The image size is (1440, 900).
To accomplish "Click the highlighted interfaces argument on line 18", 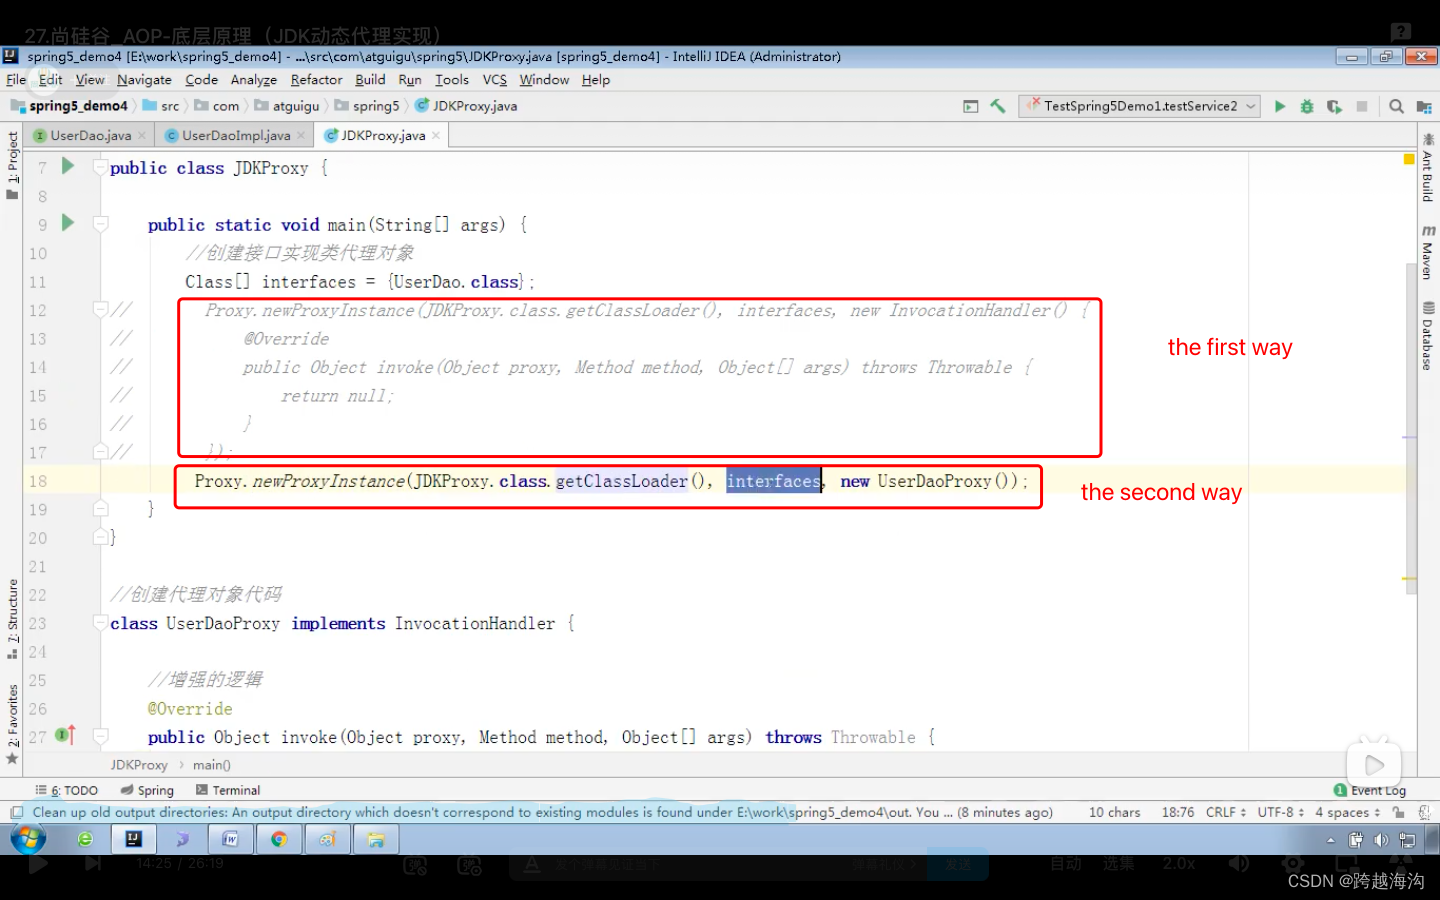I will pos(773,481).
